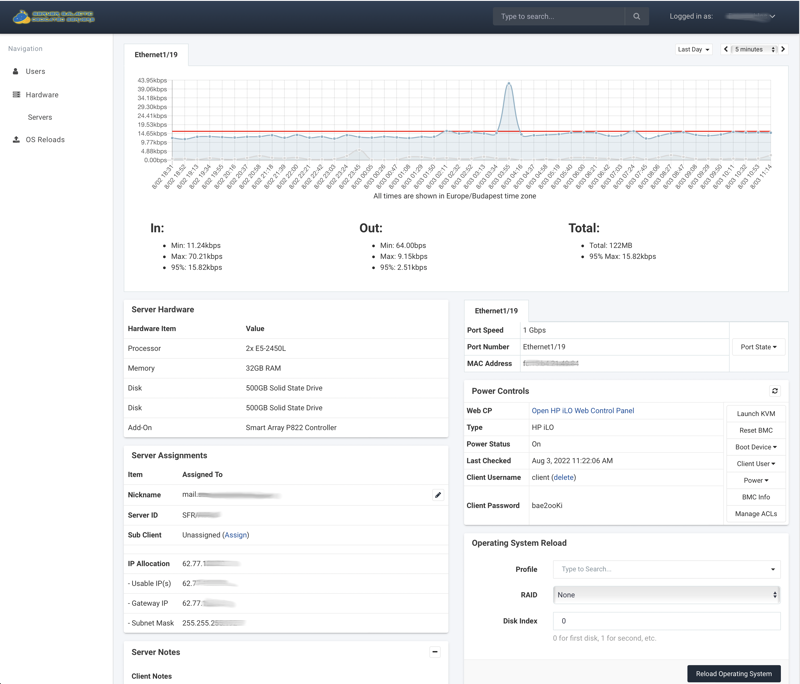Open Users in the navigation
This screenshot has height=684, width=800.
click(x=35, y=71)
